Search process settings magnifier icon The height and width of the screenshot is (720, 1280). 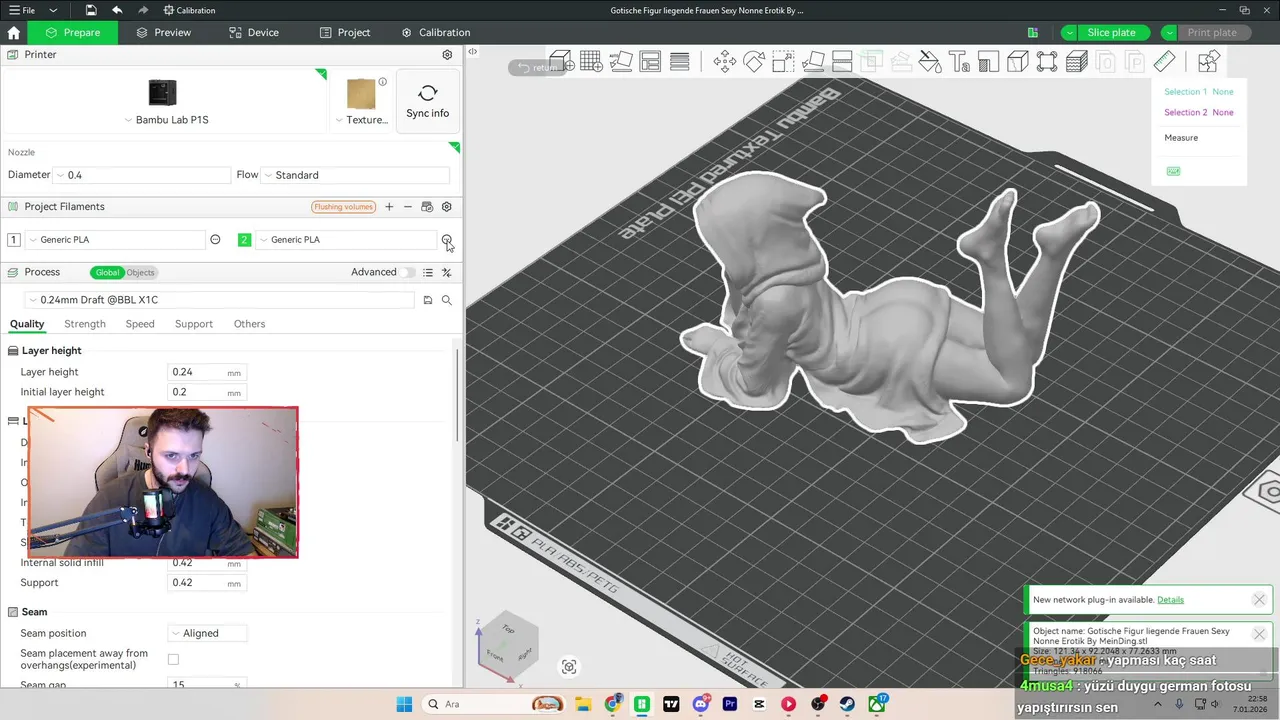click(x=447, y=300)
